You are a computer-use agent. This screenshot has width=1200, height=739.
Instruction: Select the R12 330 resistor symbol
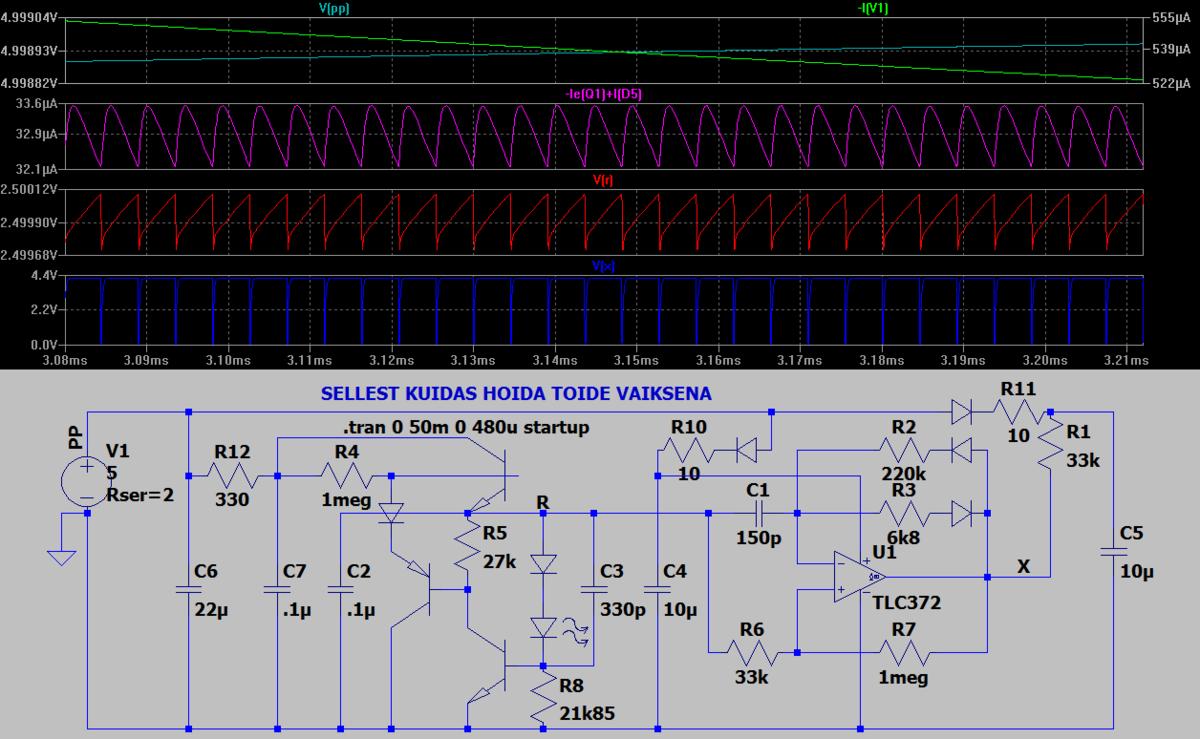click(233, 475)
